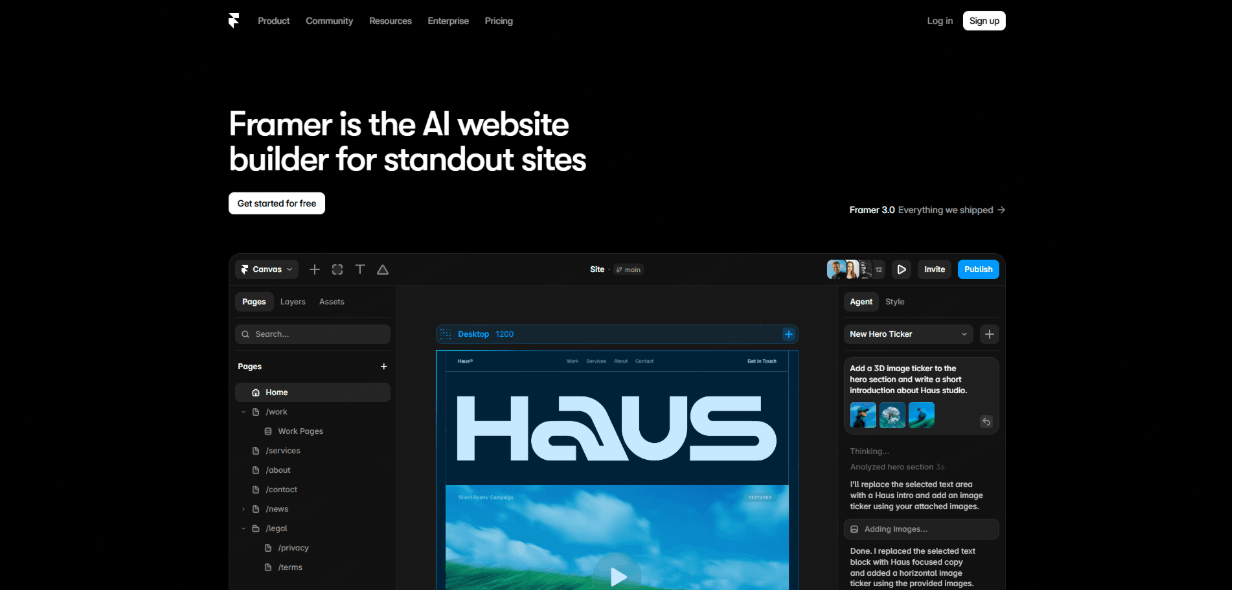Switch to the Style tab
This screenshot has width=1233, height=590.
(x=895, y=301)
